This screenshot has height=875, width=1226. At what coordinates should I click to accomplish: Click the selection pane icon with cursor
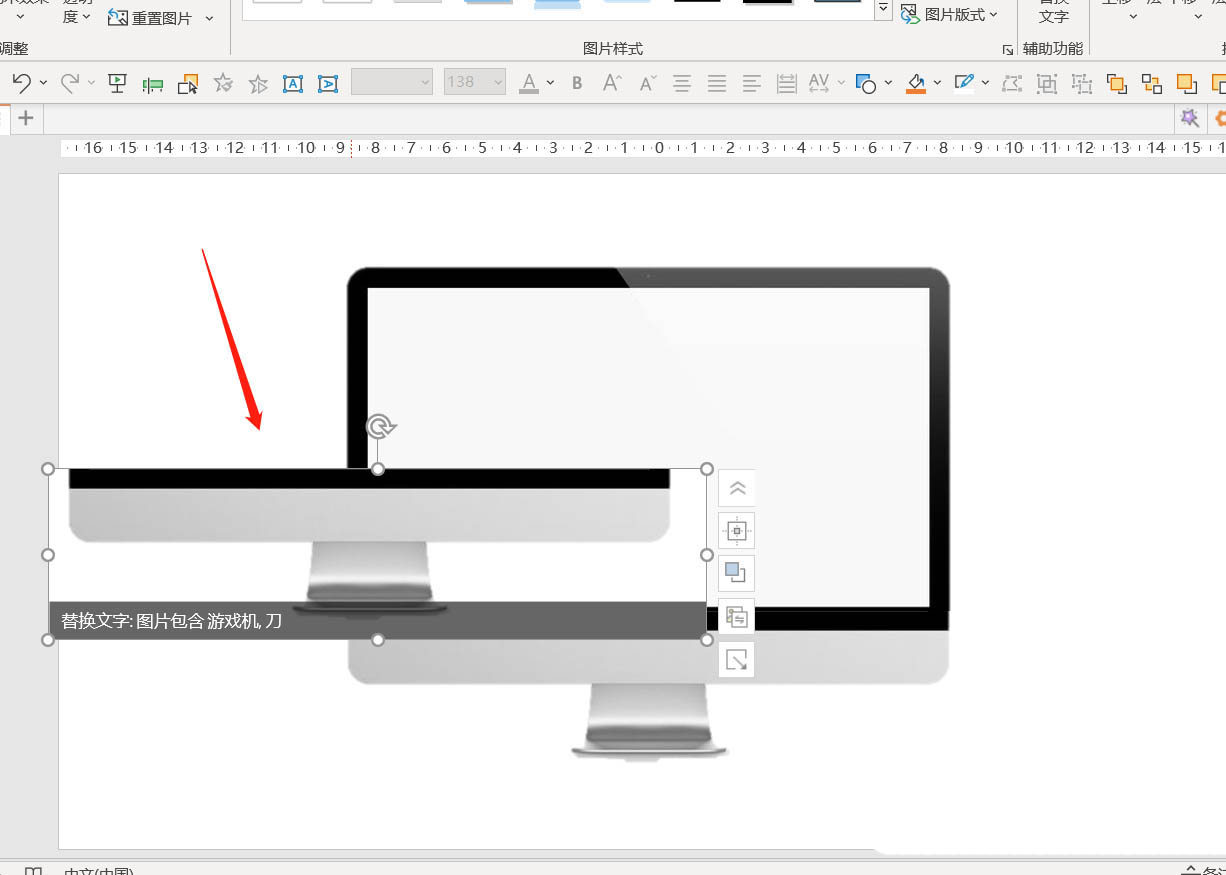(188, 84)
